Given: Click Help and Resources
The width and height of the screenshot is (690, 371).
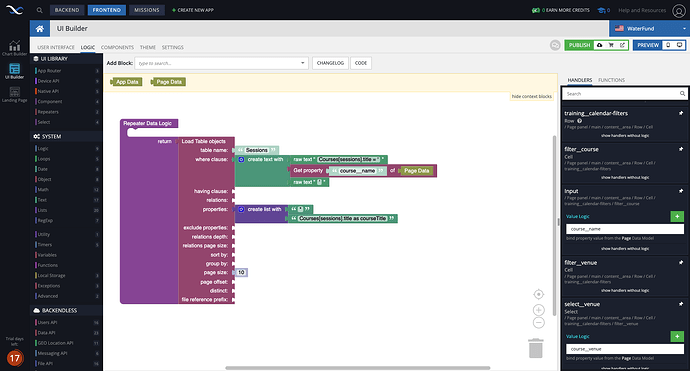Looking at the screenshot, I should (x=642, y=10).
